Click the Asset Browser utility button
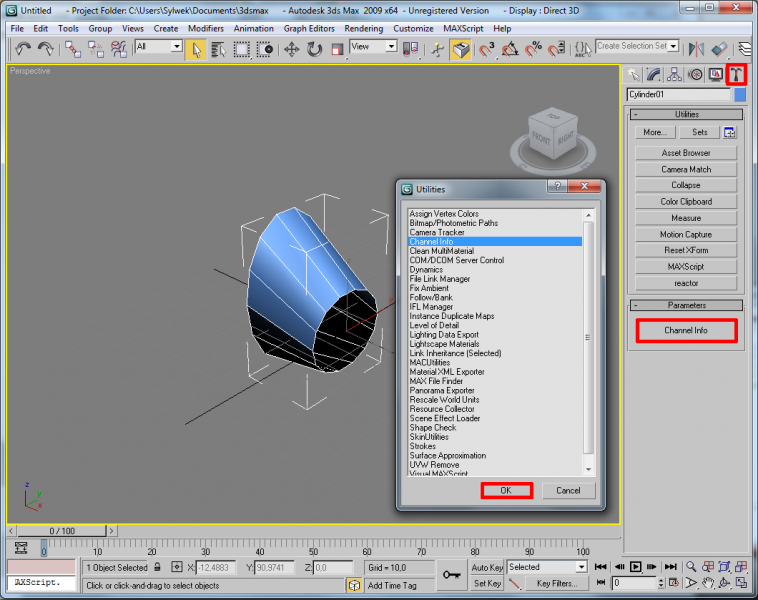 tap(686, 153)
